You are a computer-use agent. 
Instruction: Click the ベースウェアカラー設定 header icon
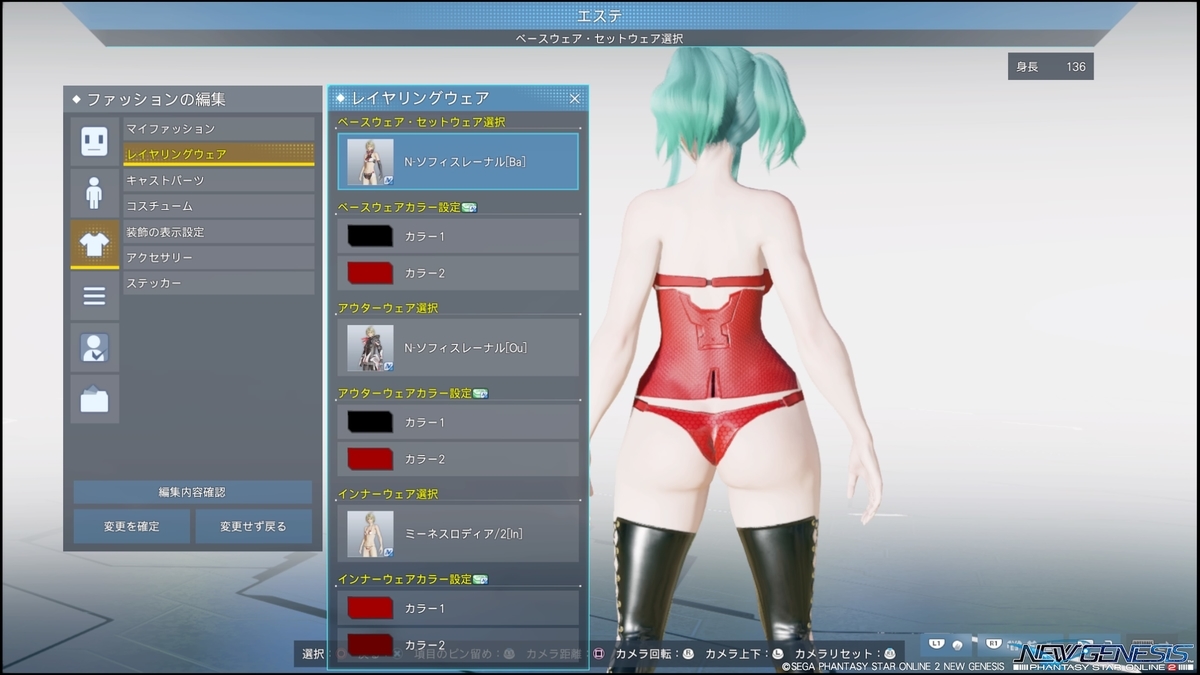click(x=470, y=207)
